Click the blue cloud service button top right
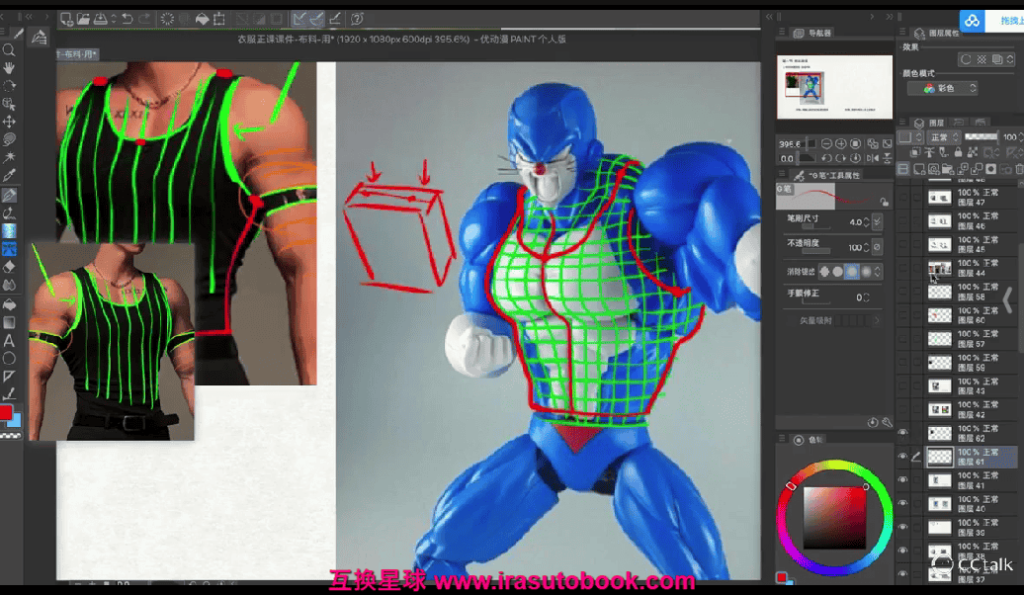1024x595 pixels. coord(972,21)
